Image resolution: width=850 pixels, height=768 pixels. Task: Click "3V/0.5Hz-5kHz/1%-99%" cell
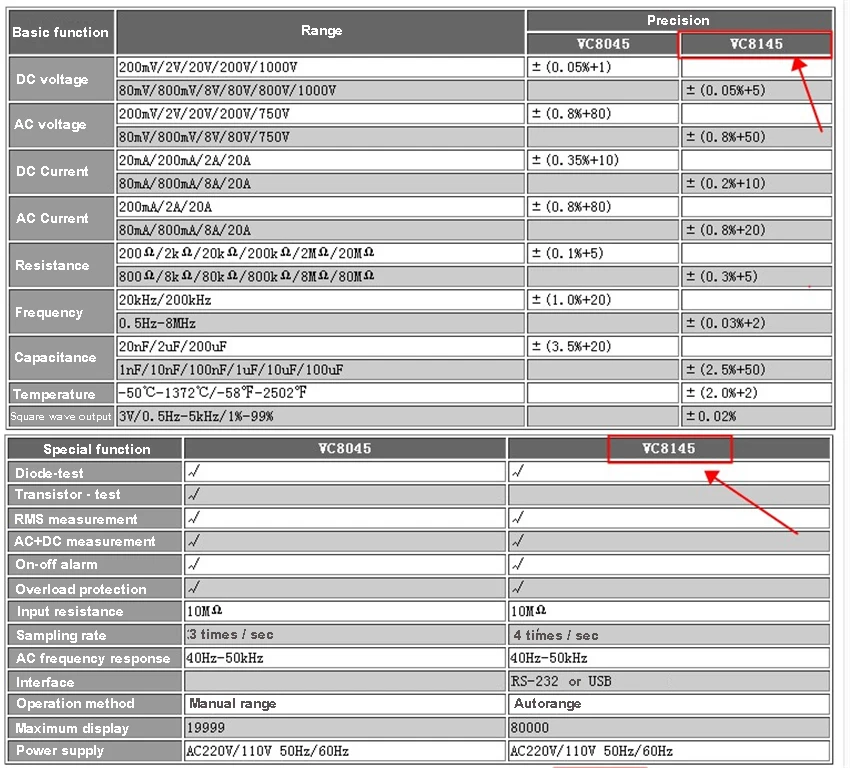coord(321,416)
